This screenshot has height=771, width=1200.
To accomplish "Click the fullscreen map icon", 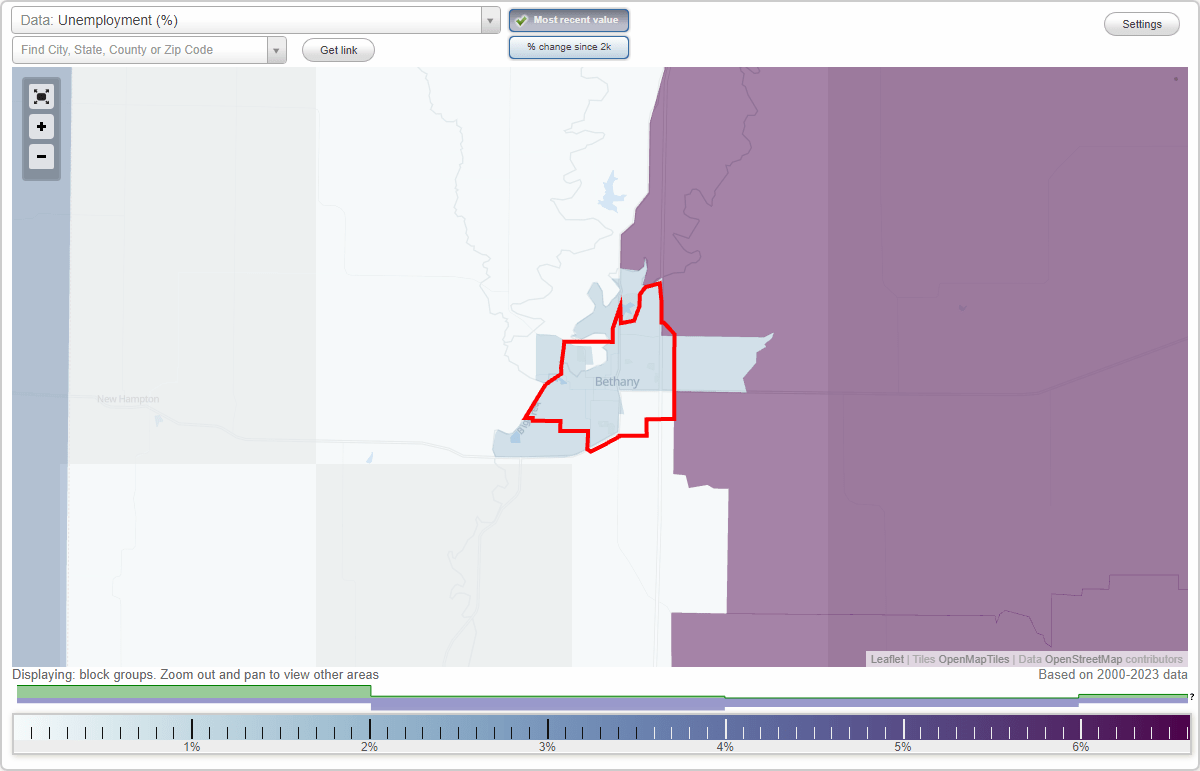I will click(41, 96).
